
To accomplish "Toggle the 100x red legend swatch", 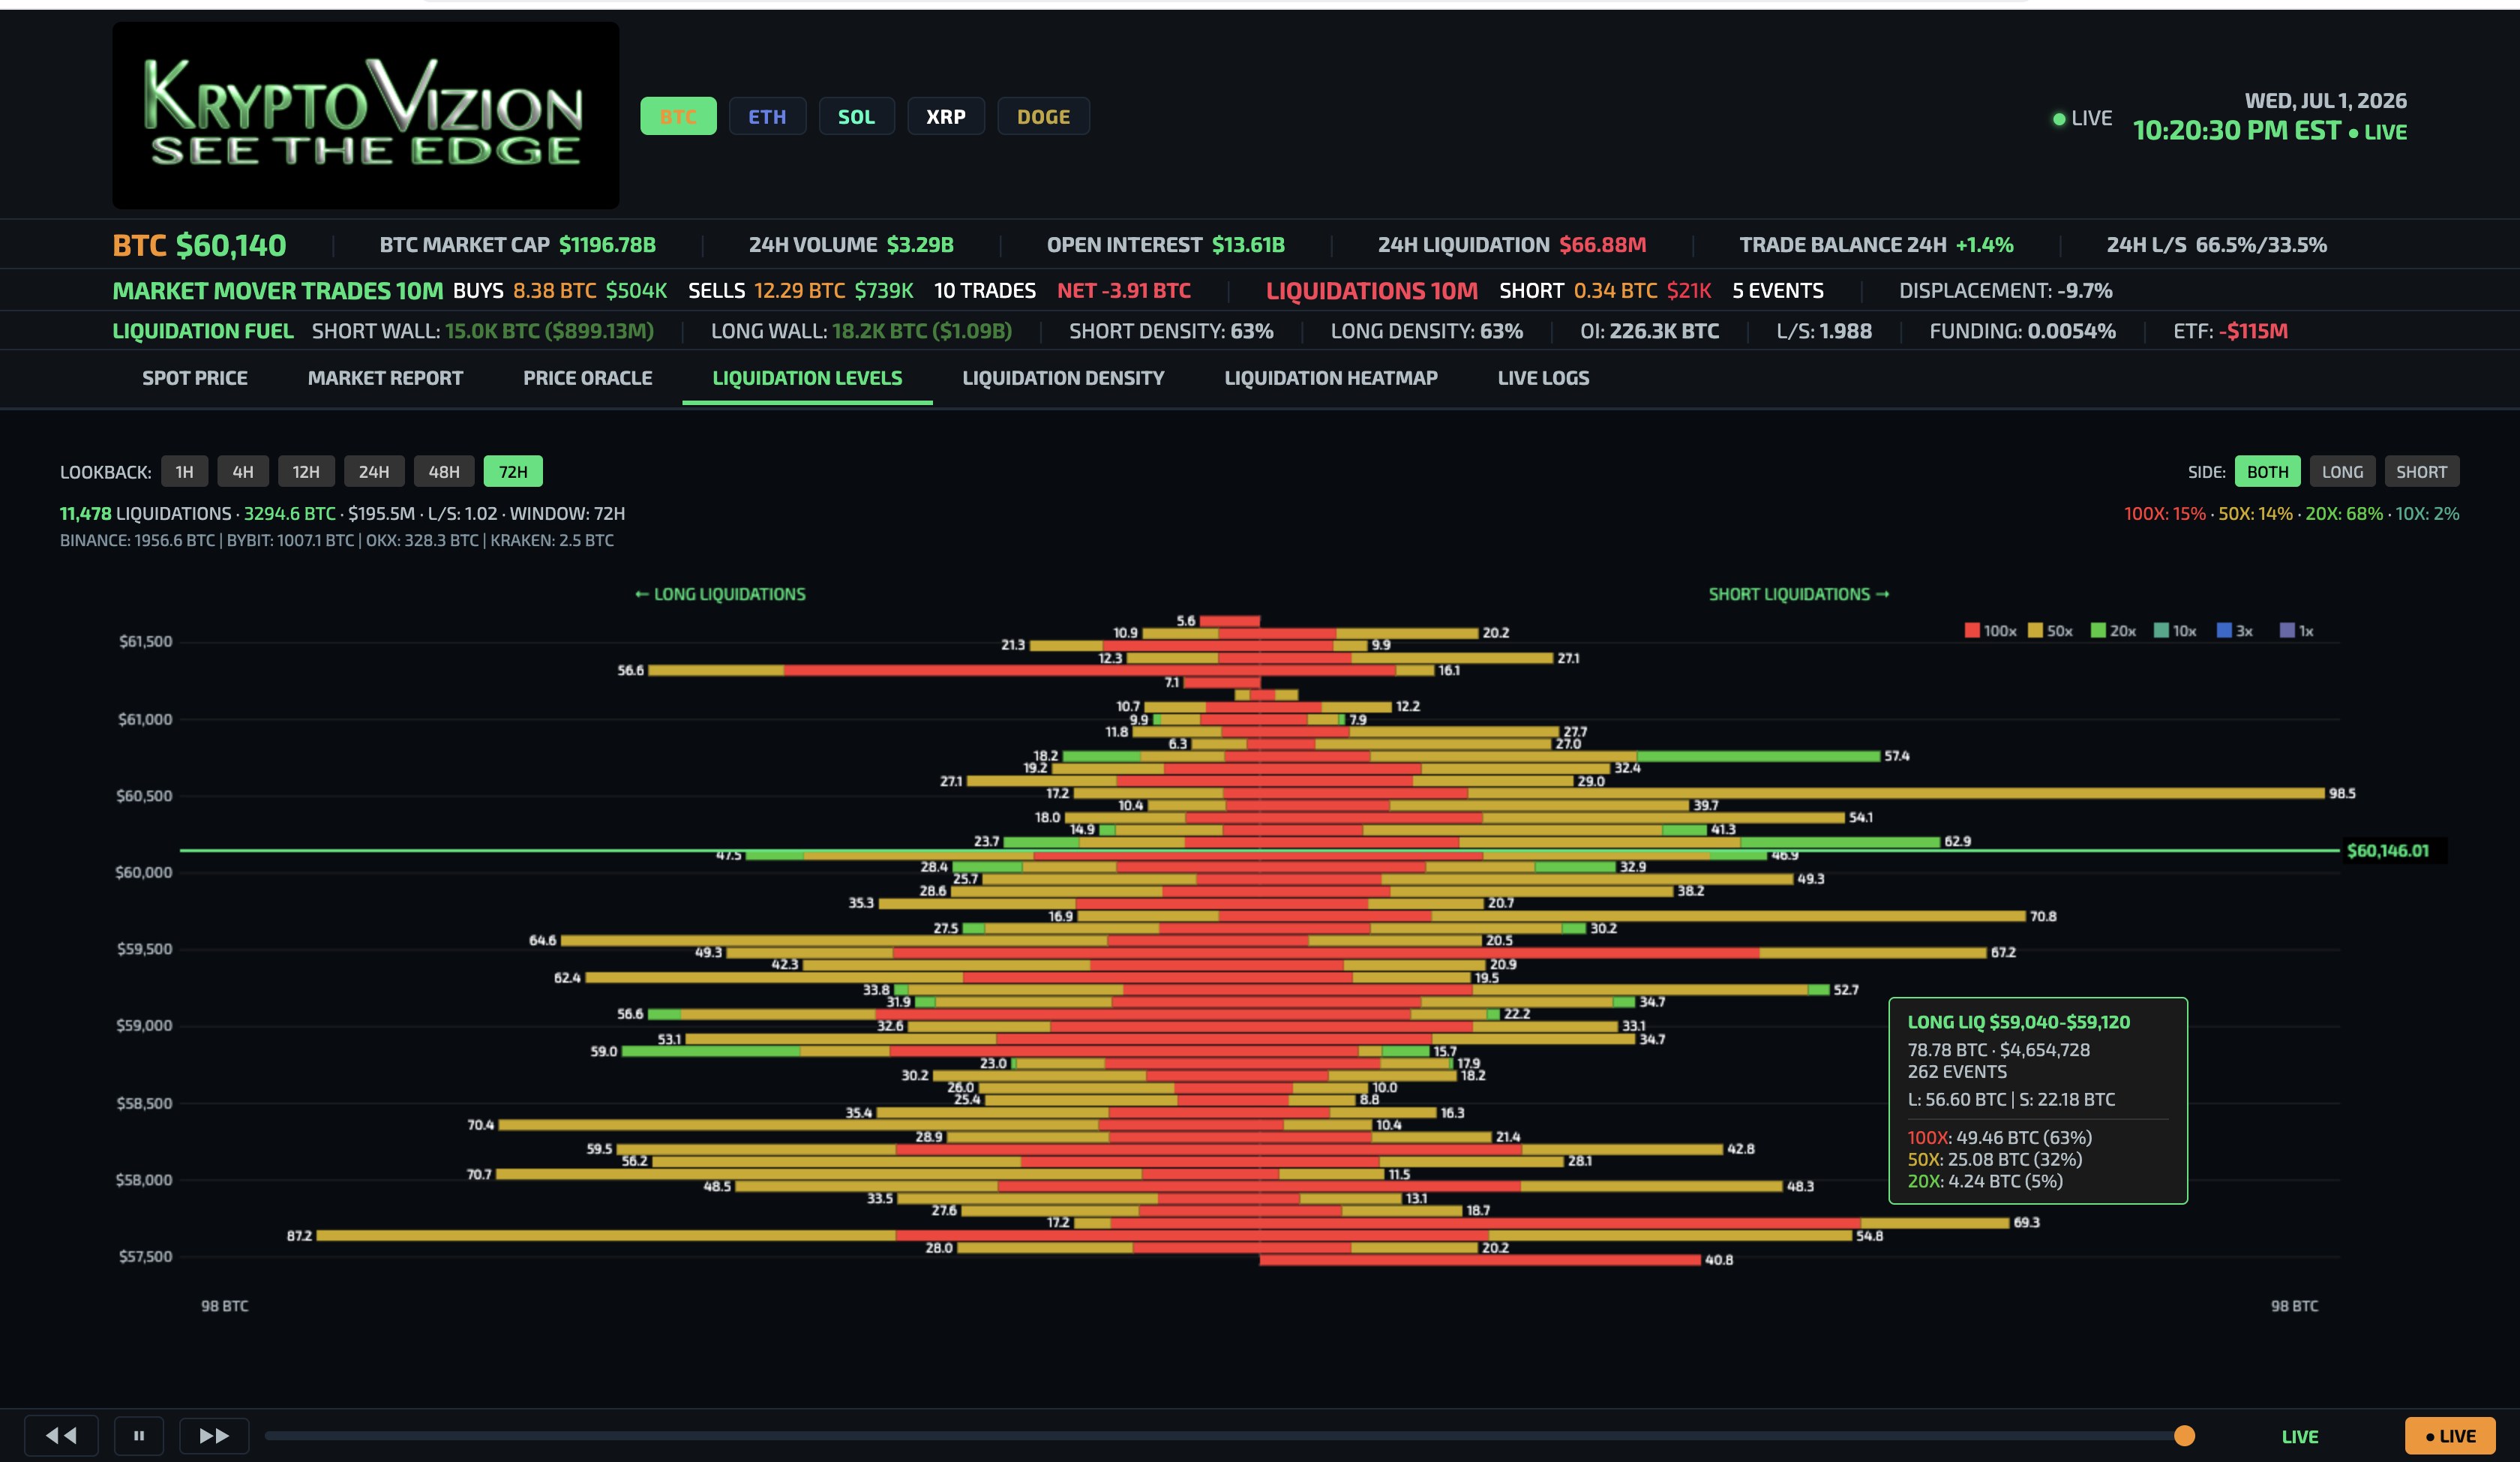I will (x=1972, y=630).
